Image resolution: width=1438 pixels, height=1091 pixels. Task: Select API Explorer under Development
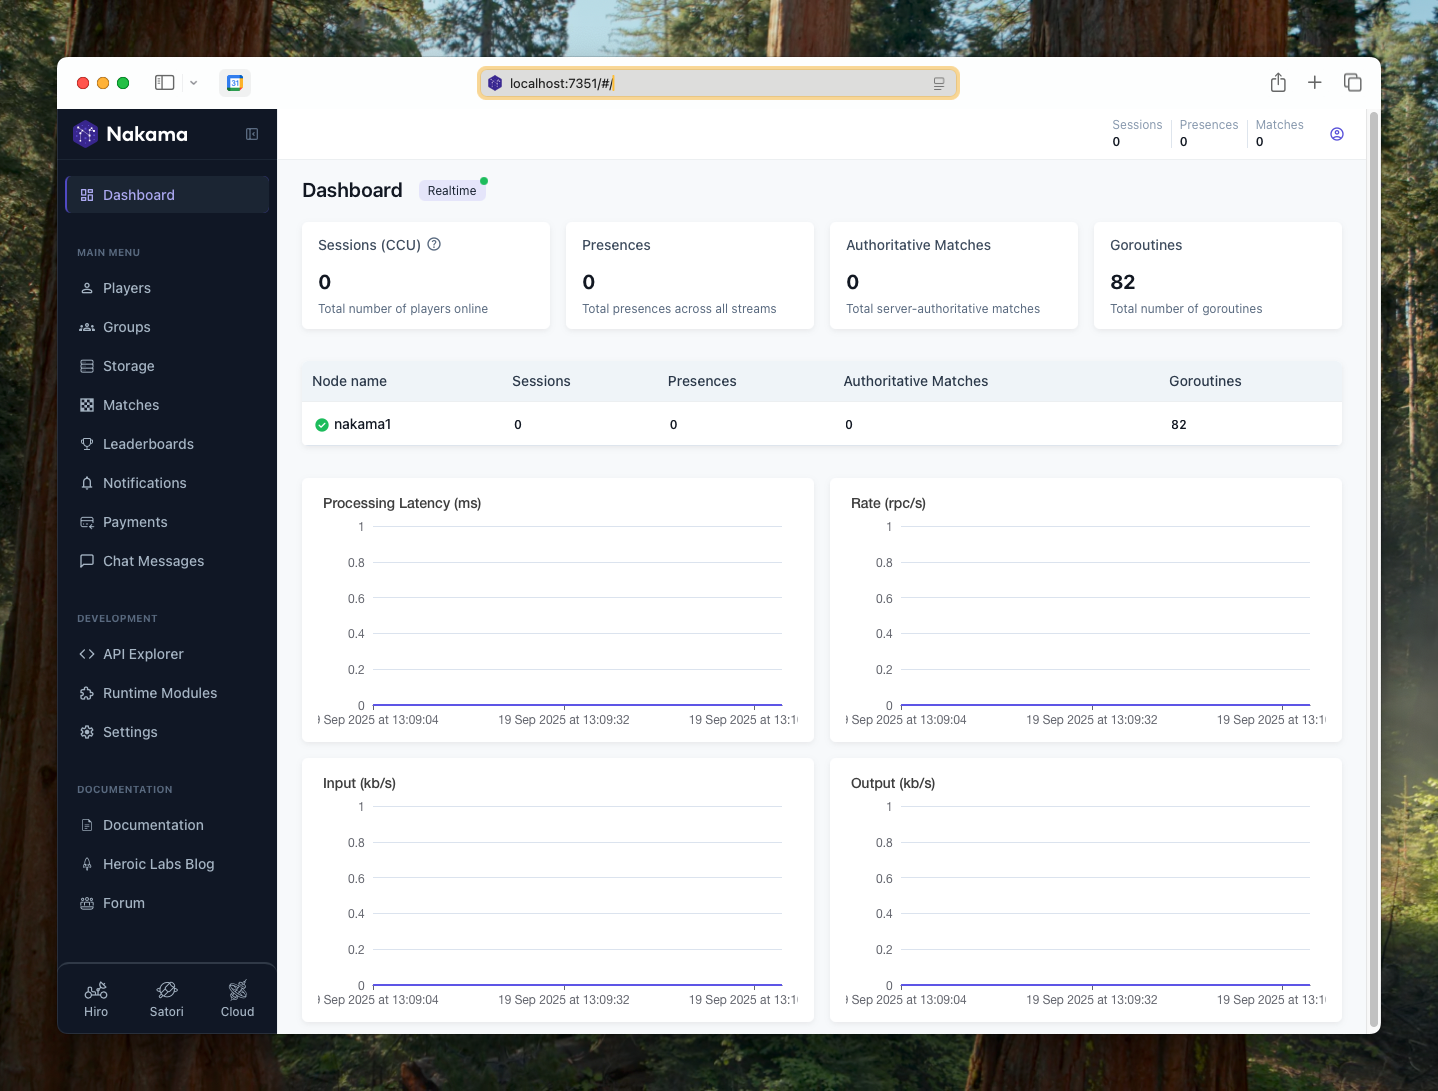(x=143, y=654)
